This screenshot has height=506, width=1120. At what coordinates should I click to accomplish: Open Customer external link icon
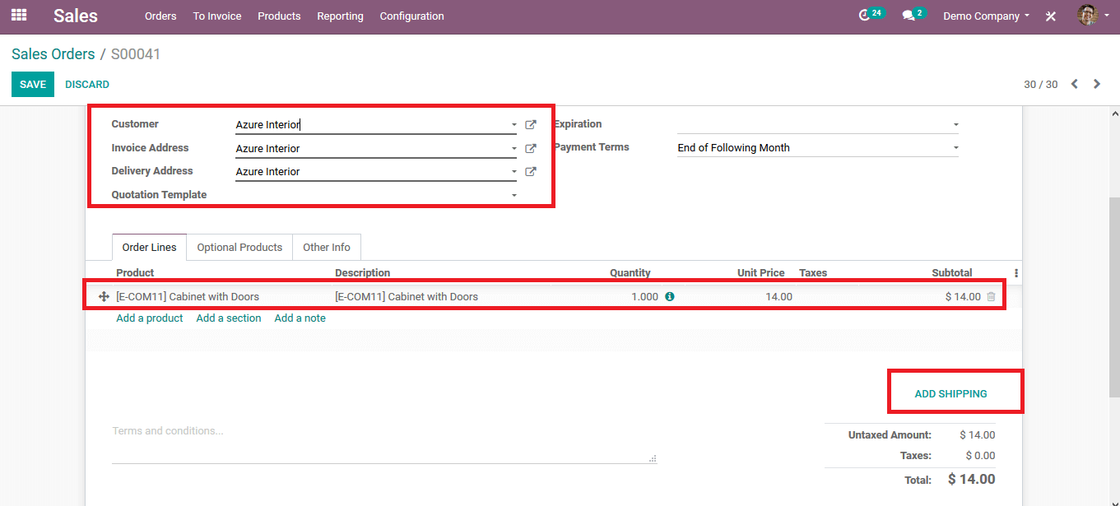click(530, 124)
